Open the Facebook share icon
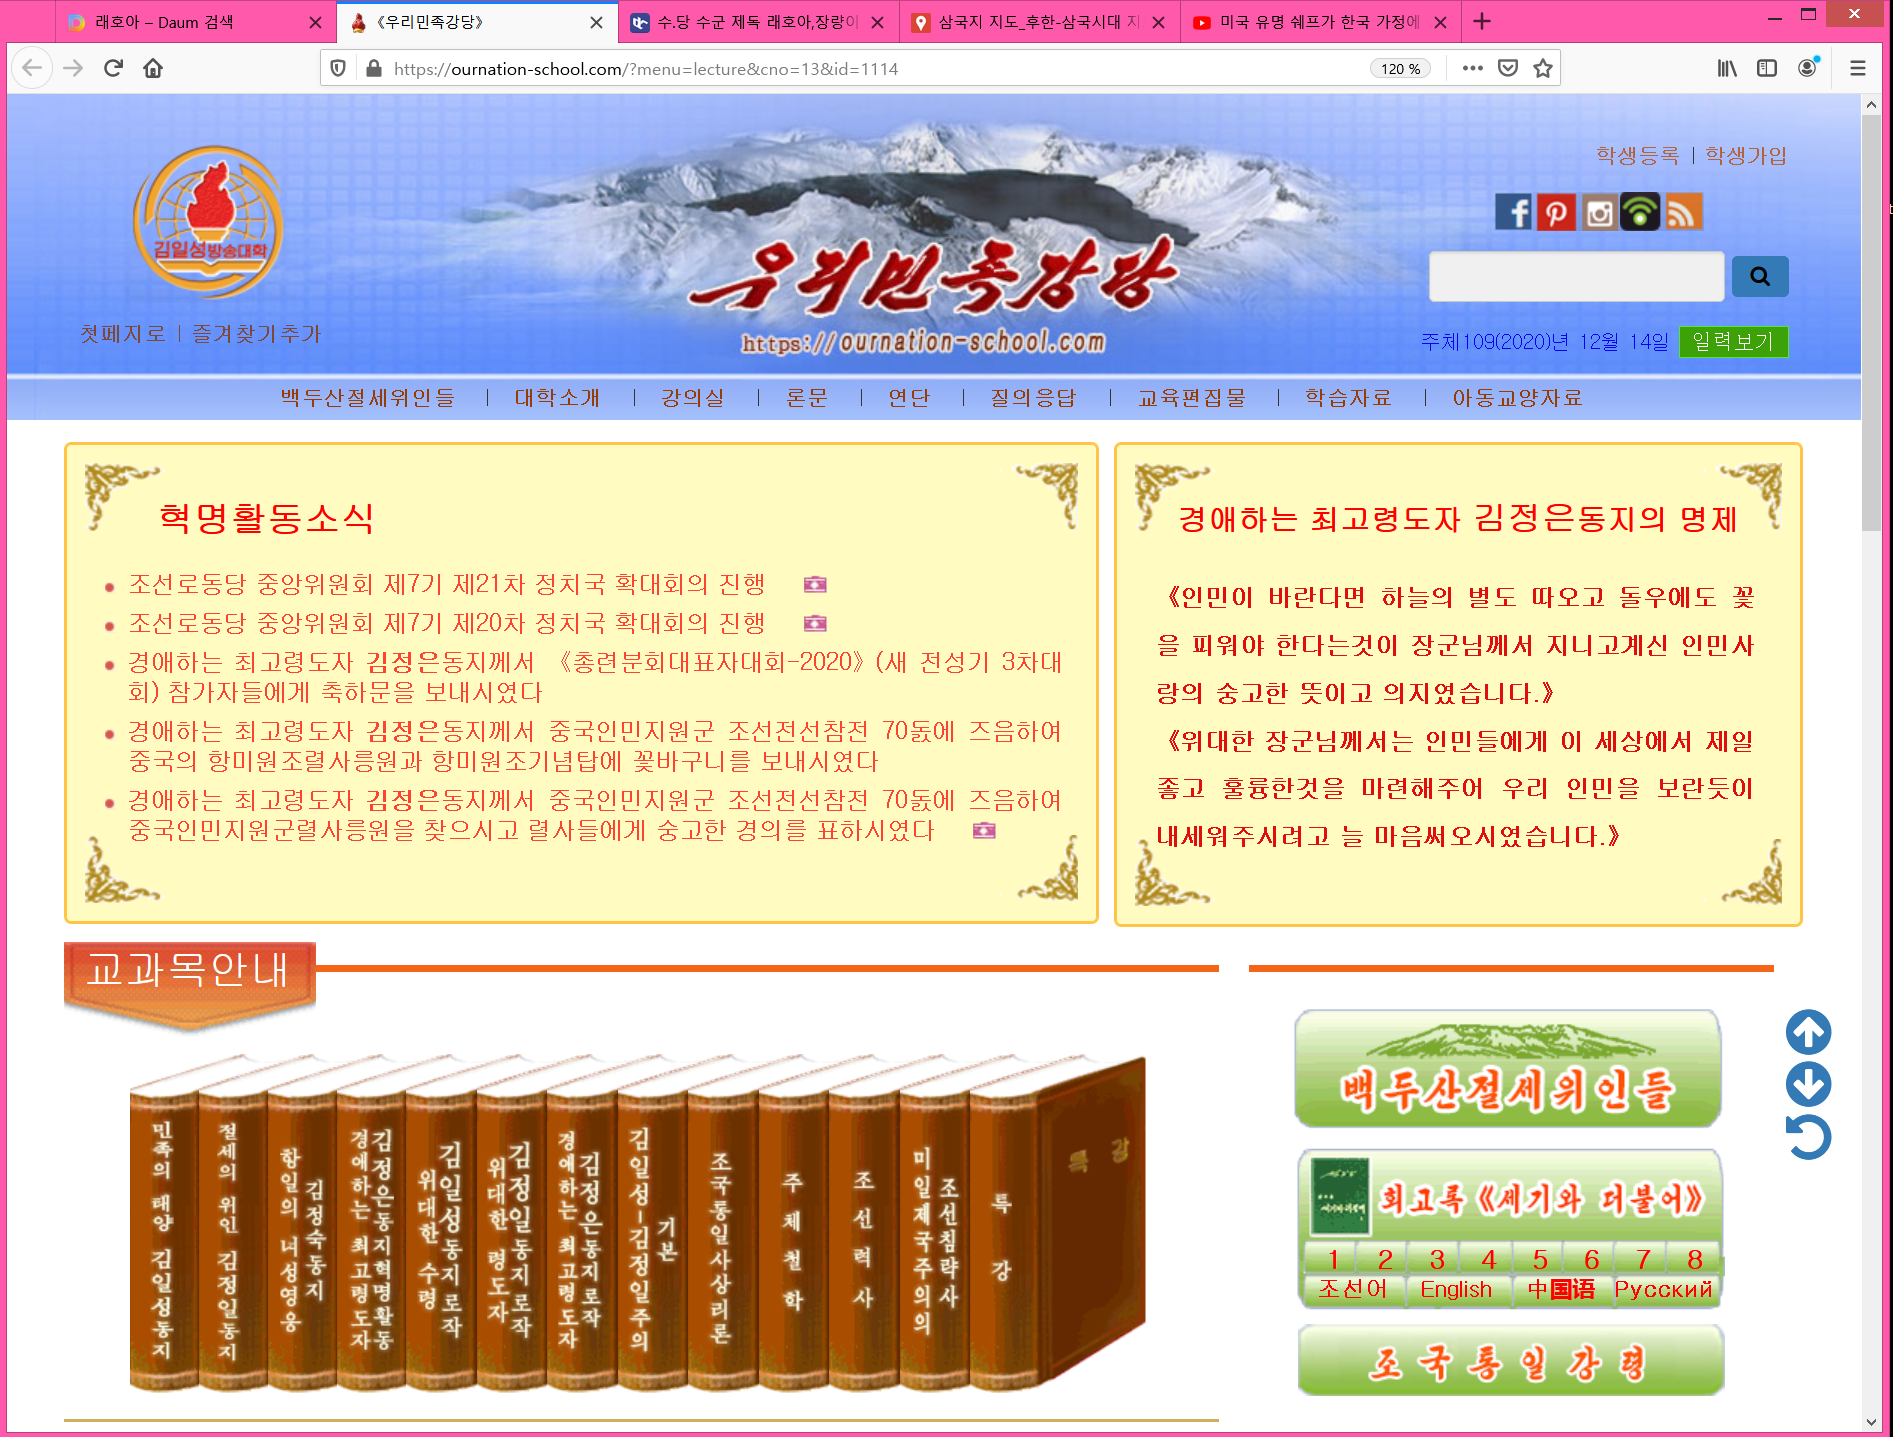1893x1437 pixels. 1513,212
